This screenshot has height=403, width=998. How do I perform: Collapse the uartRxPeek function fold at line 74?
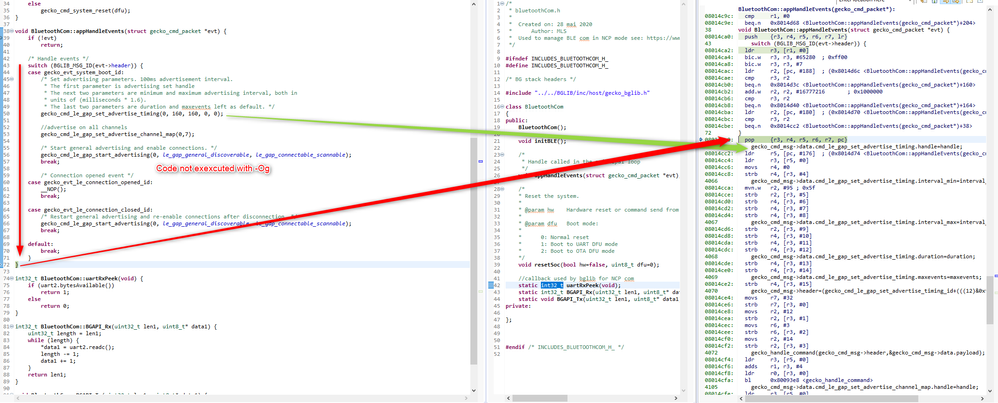point(13,278)
